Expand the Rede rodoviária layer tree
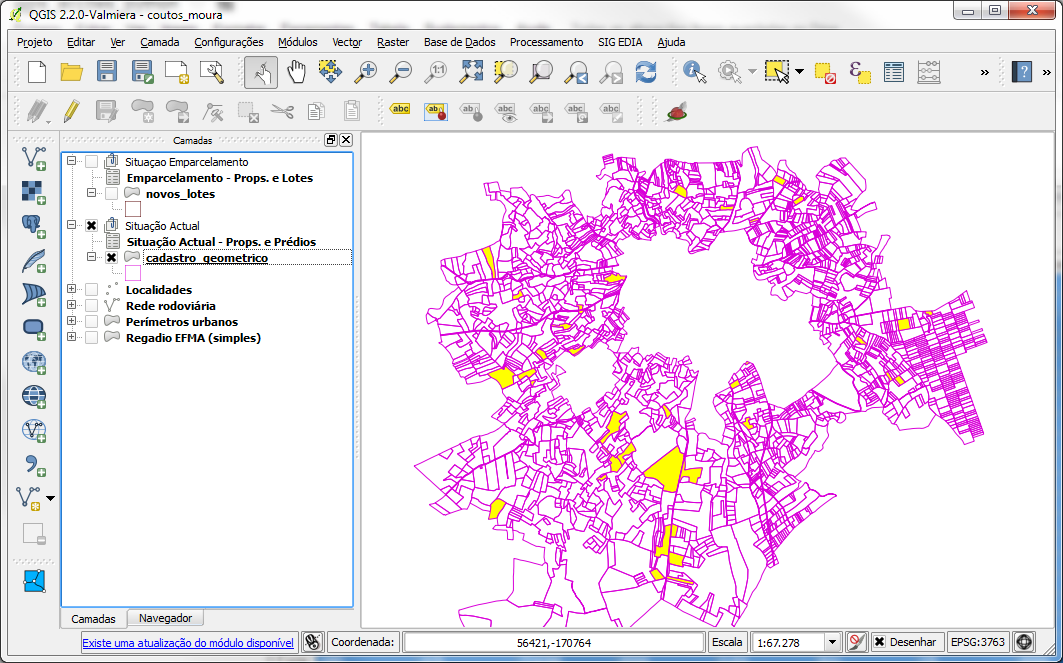Viewport: 1063px width, 663px height. [x=71, y=305]
